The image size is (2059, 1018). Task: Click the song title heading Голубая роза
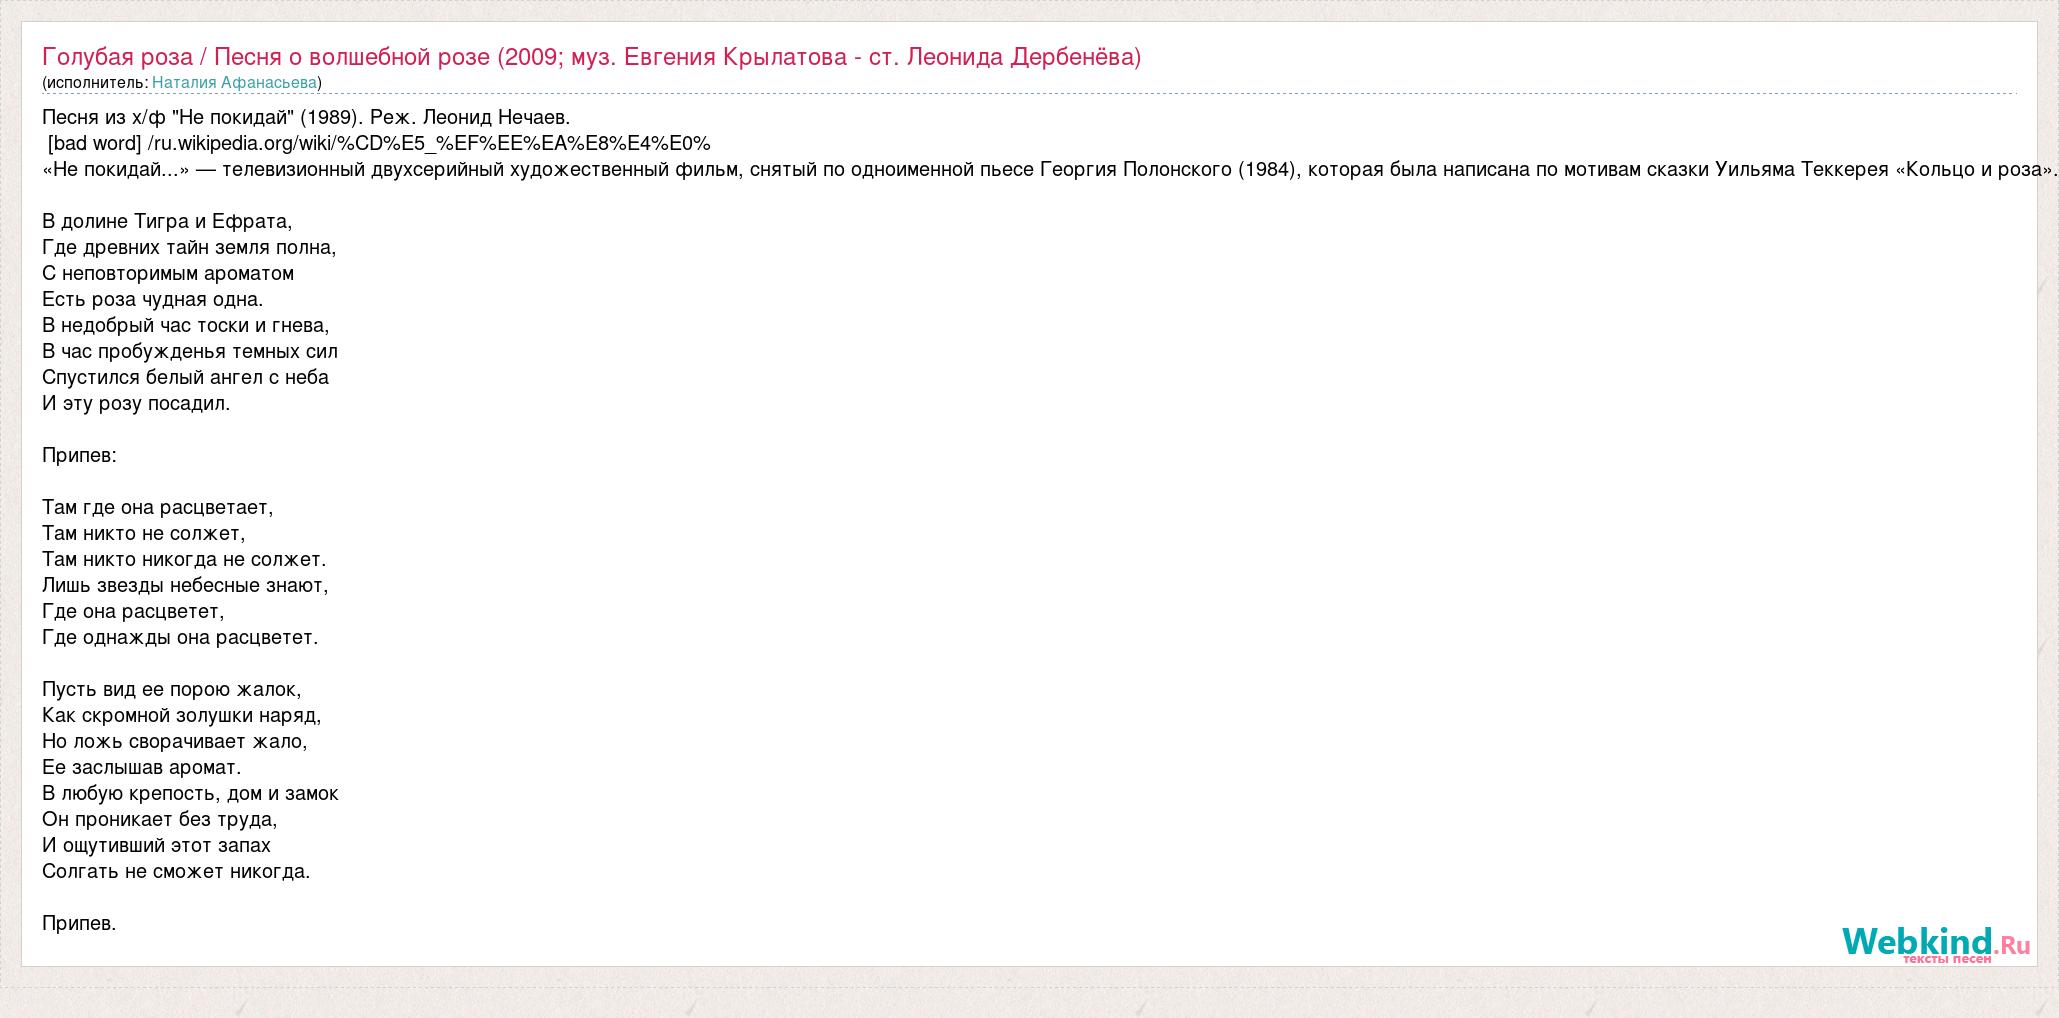tap(590, 56)
